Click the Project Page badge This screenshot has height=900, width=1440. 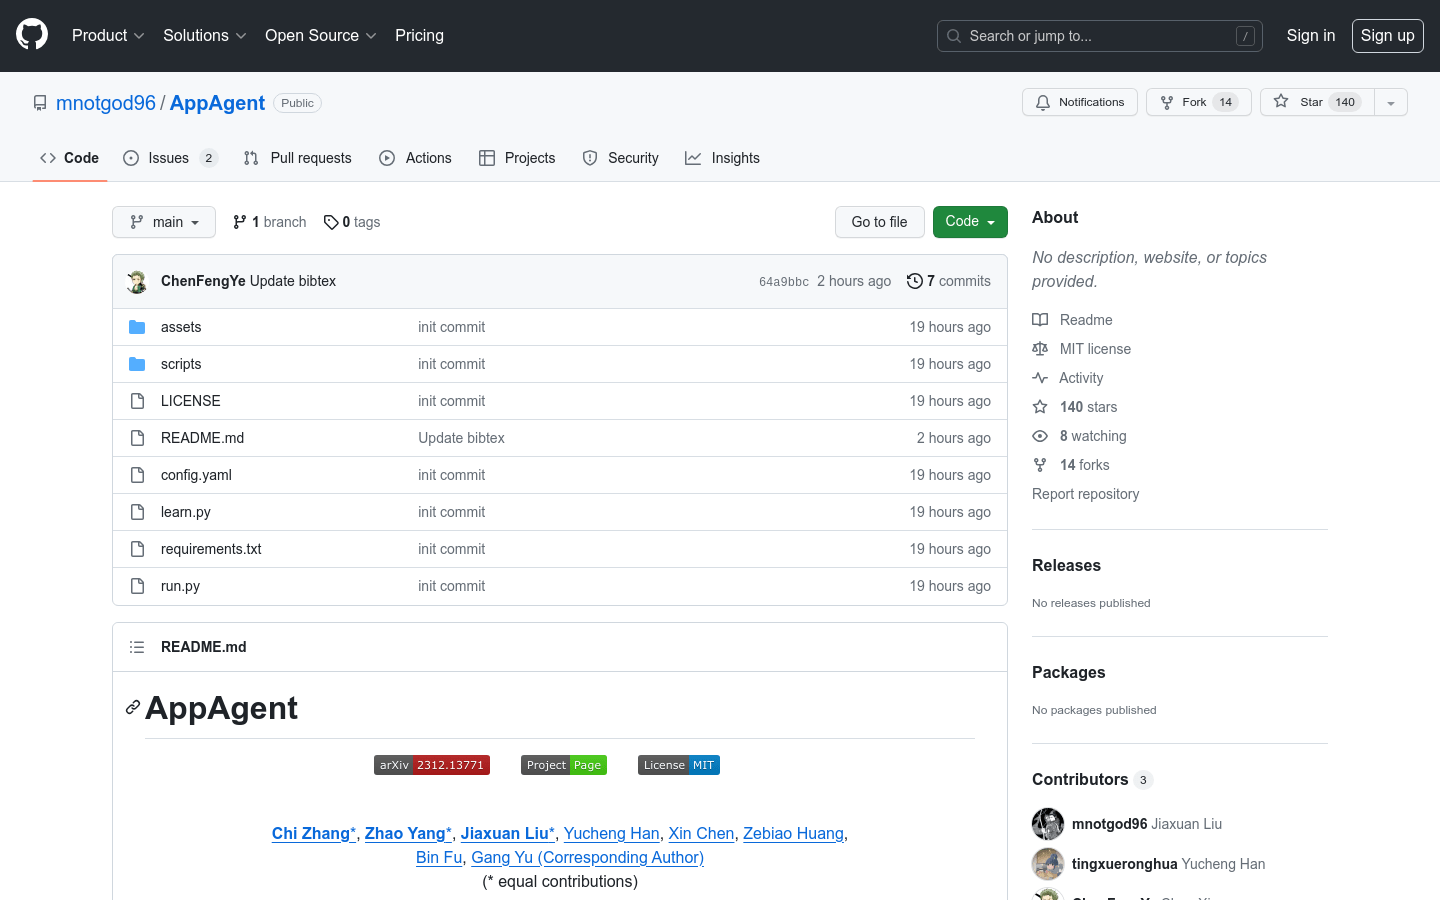(x=564, y=765)
